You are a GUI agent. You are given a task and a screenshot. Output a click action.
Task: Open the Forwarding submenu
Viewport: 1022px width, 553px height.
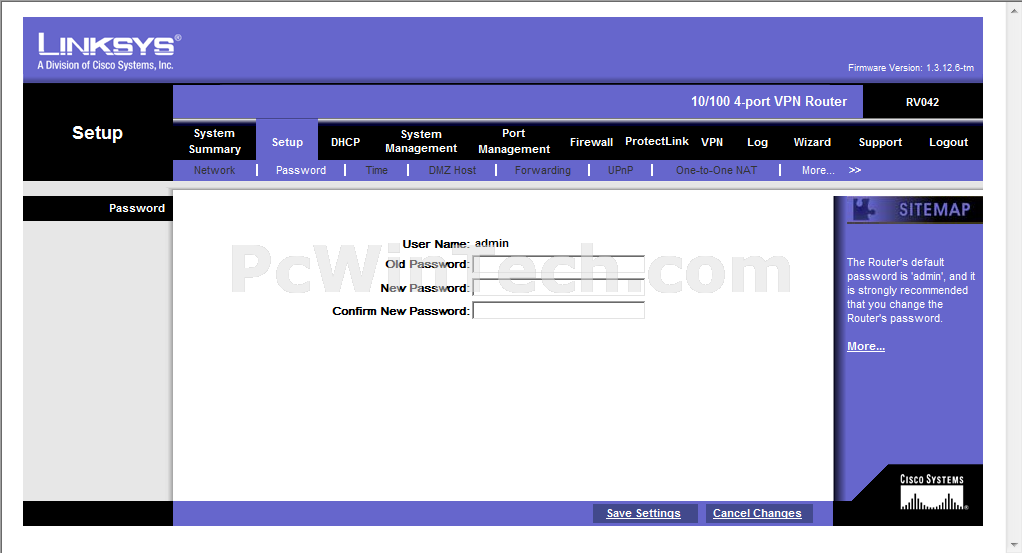[543, 170]
